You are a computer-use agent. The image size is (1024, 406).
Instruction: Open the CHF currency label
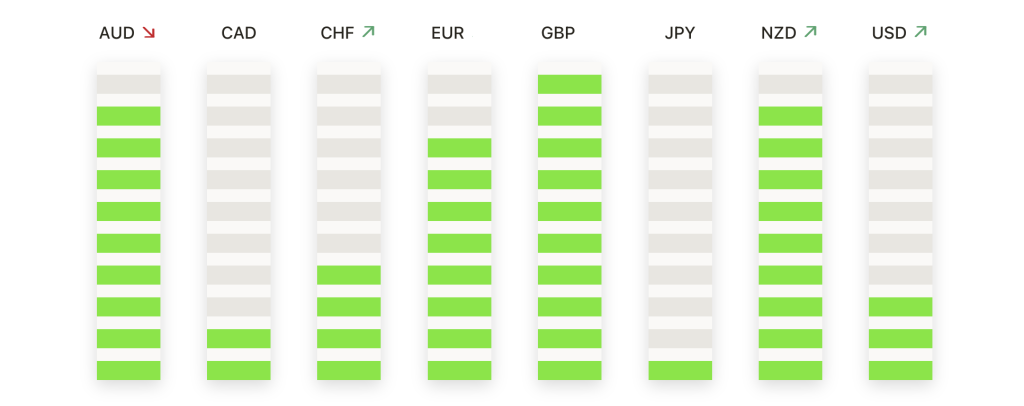pos(338,33)
